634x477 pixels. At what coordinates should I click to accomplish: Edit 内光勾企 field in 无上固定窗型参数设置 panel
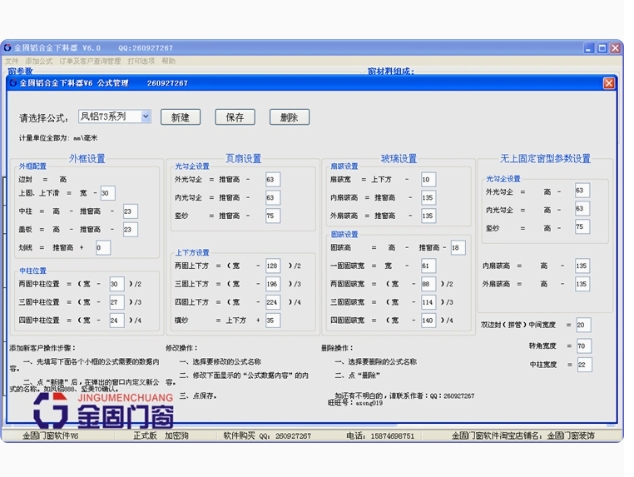coord(582,209)
